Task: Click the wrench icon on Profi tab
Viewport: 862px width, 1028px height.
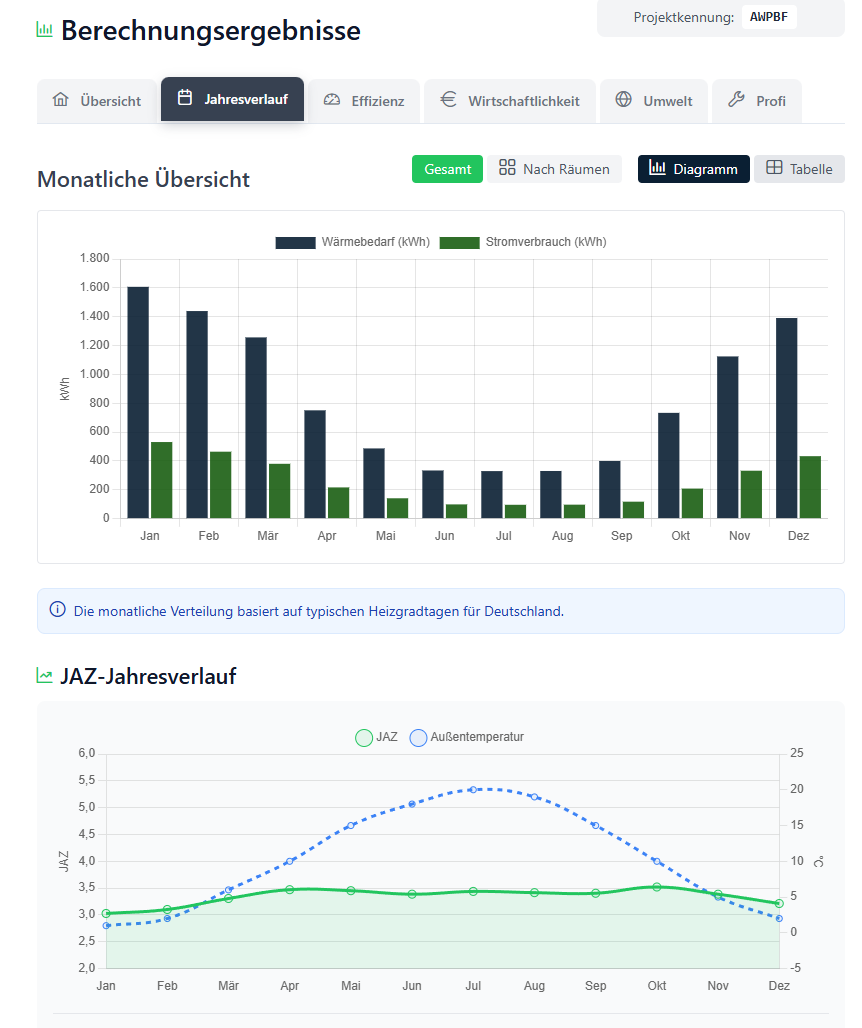Action: click(737, 100)
